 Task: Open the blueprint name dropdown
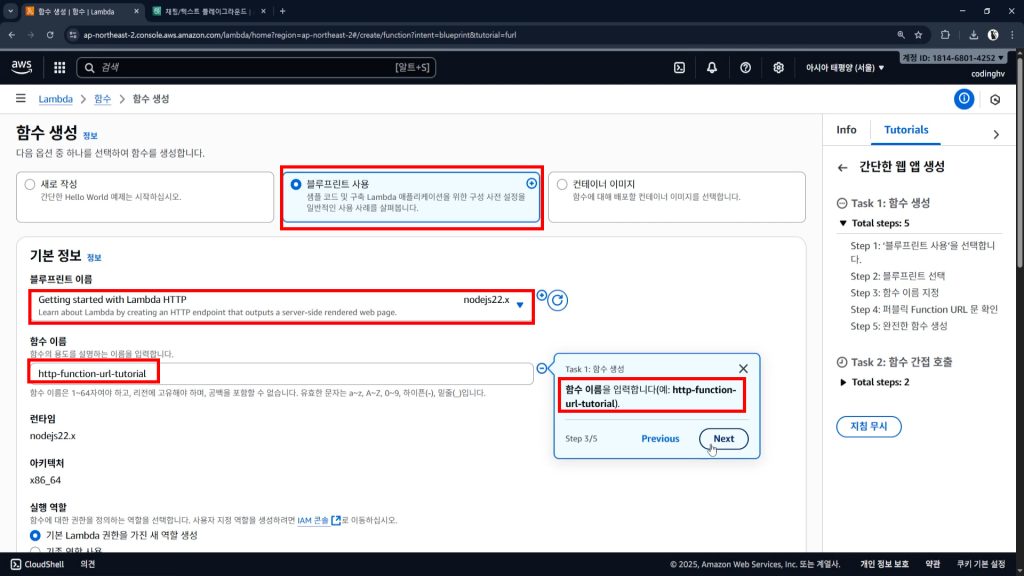(281, 306)
